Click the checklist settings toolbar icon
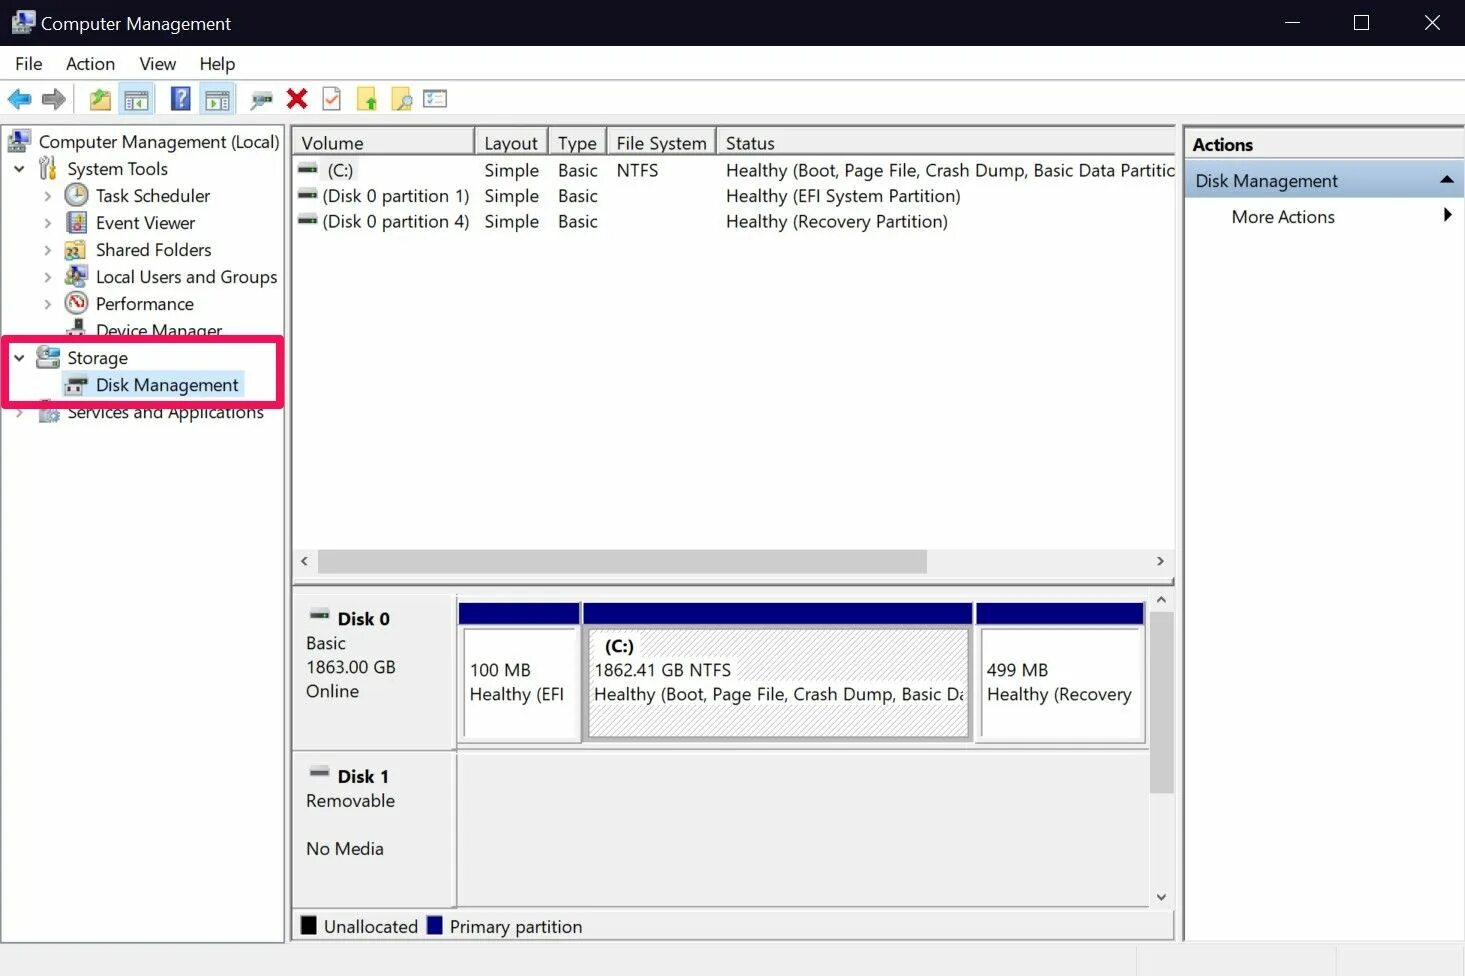The image size is (1465, 976). pyautogui.click(x=435, y=98)
